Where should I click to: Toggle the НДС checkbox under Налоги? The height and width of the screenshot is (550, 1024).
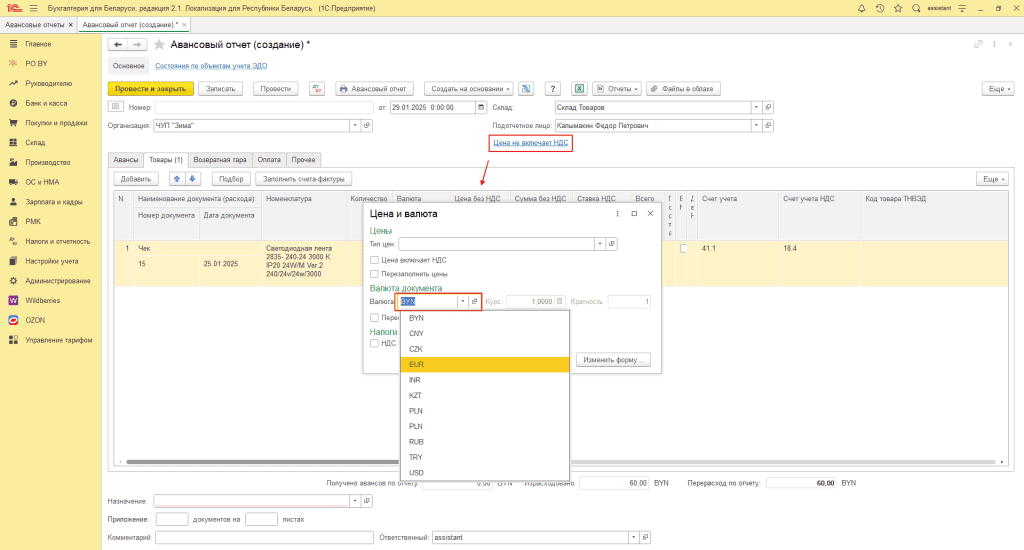[x=374, y=343]
